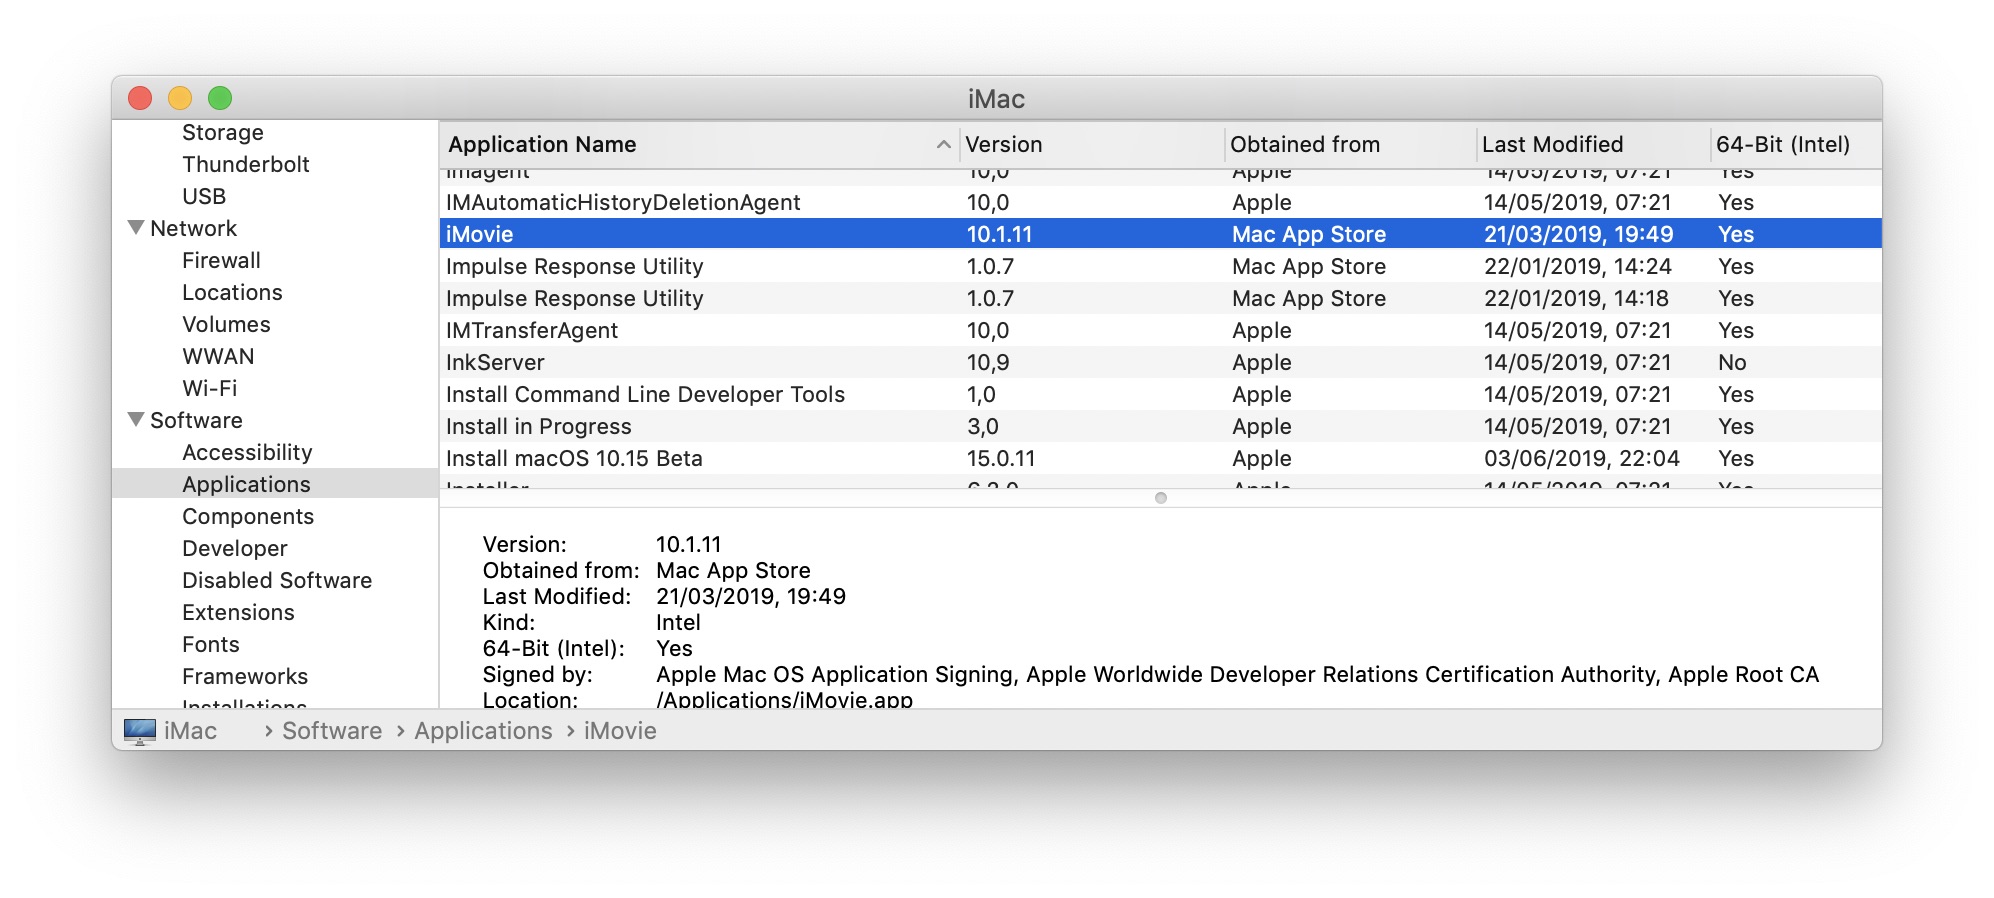The image size is (1994, 898).
Task: Open Locations under Network
Action: [x=232, y=292]
